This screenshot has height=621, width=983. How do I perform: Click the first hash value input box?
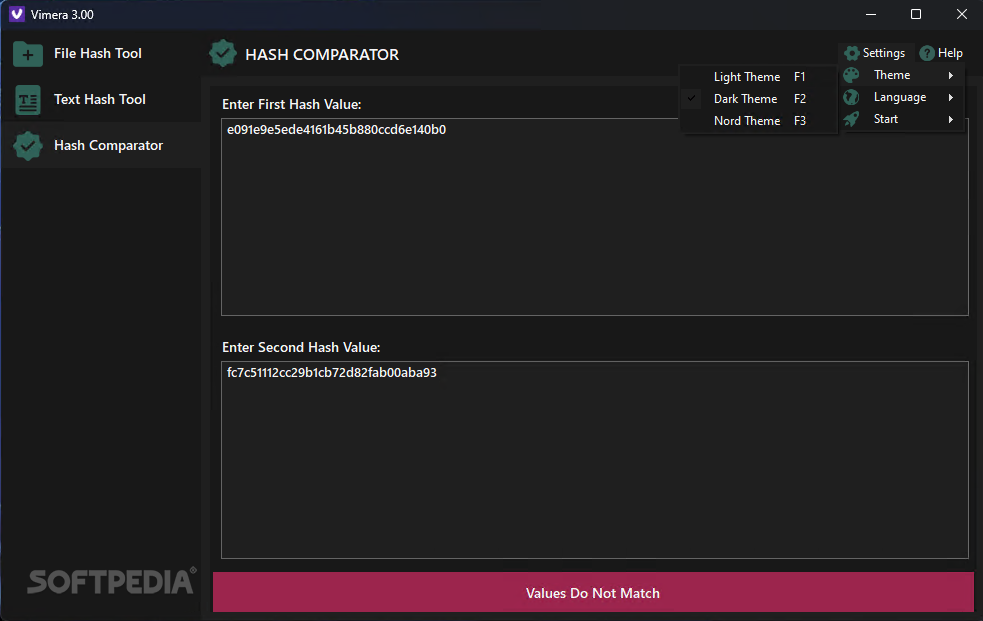pos(594,217)
